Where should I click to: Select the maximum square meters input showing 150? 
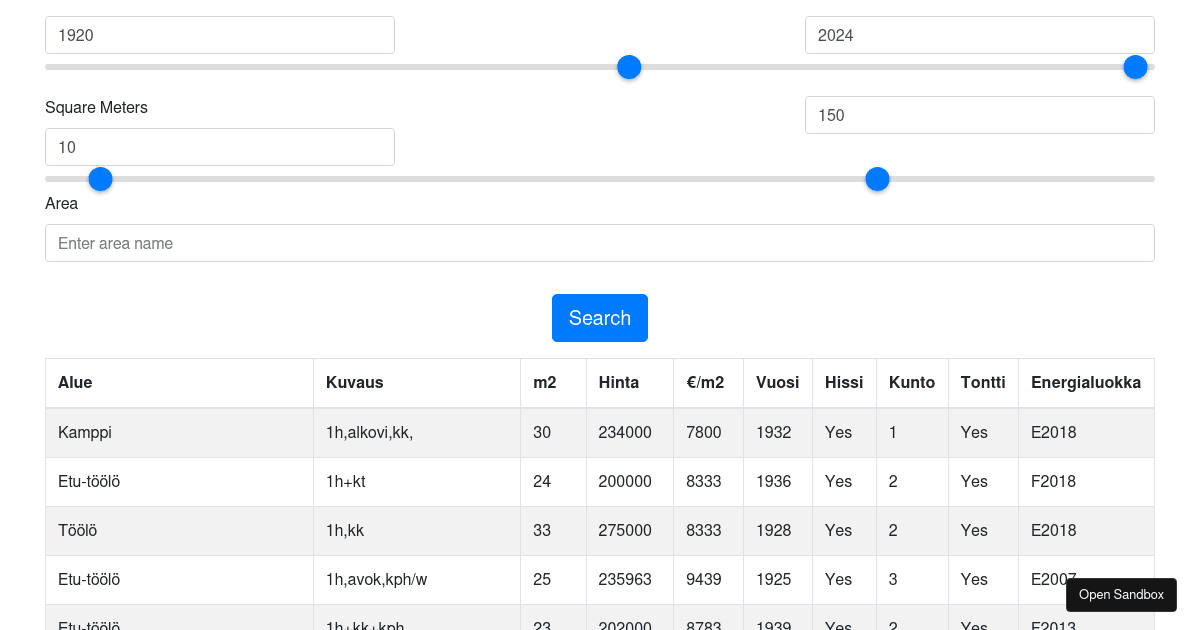pyautogui.click(x=979, y=114)
